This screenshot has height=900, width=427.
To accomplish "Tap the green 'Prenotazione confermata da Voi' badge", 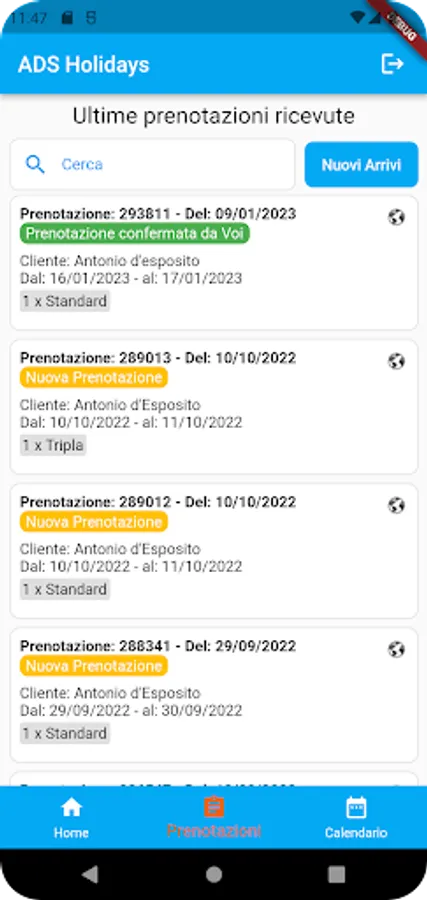I will (135, 234).
